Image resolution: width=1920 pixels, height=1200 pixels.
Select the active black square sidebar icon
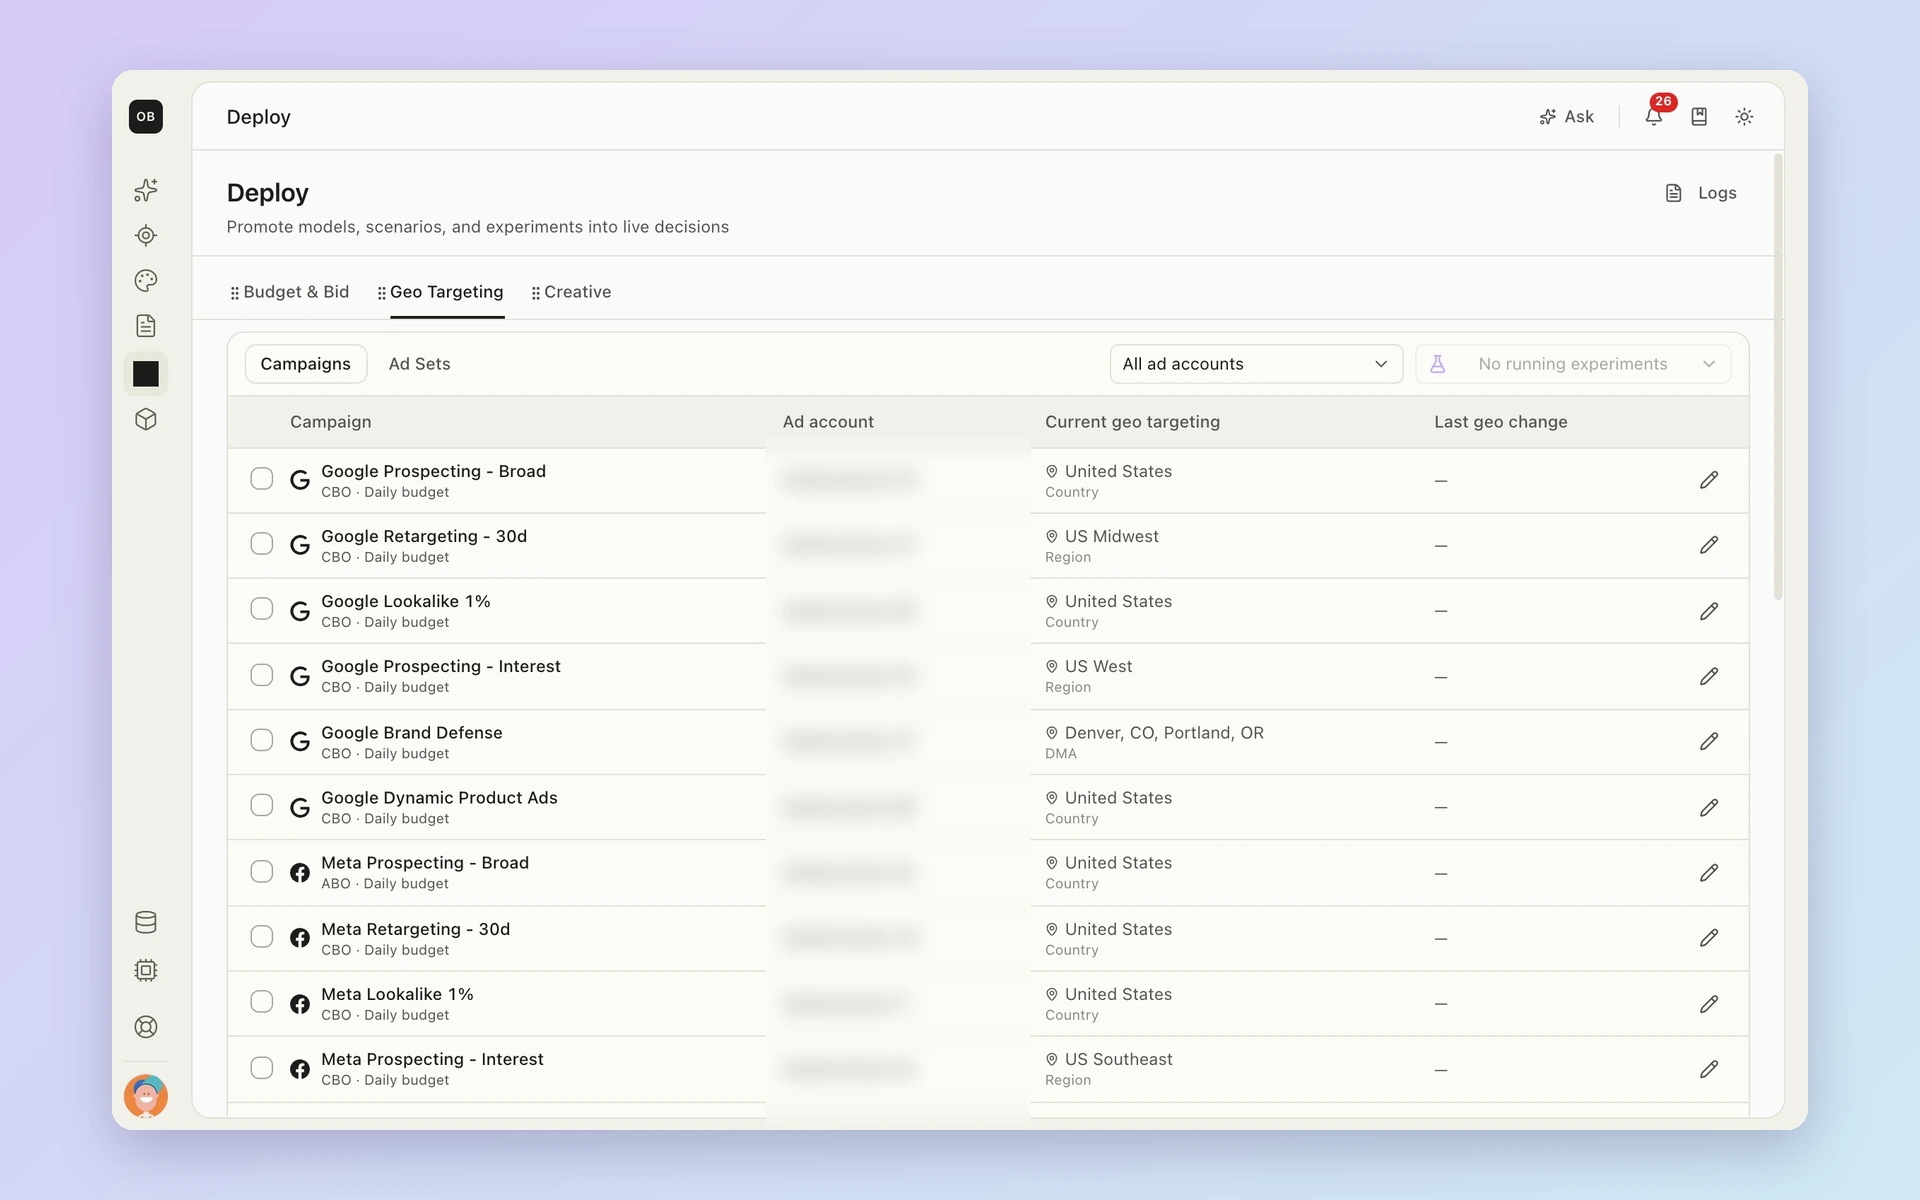point(146,374)
